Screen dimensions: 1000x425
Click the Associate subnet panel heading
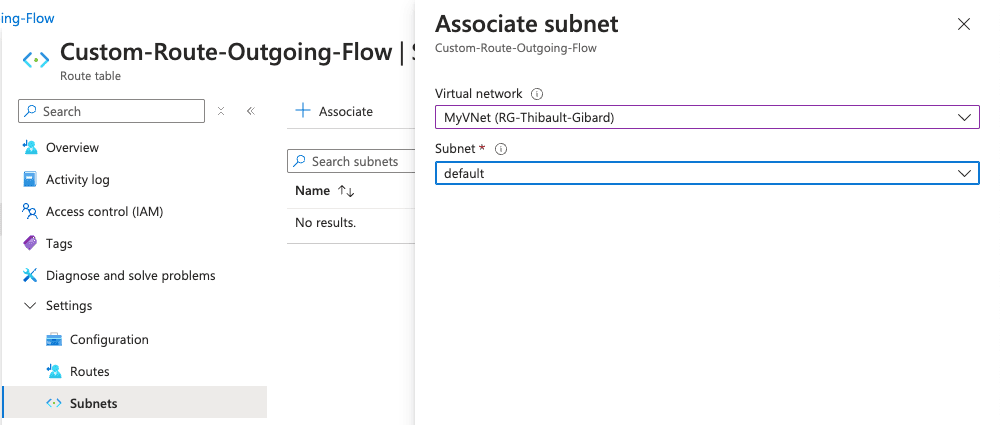[527, 24]
